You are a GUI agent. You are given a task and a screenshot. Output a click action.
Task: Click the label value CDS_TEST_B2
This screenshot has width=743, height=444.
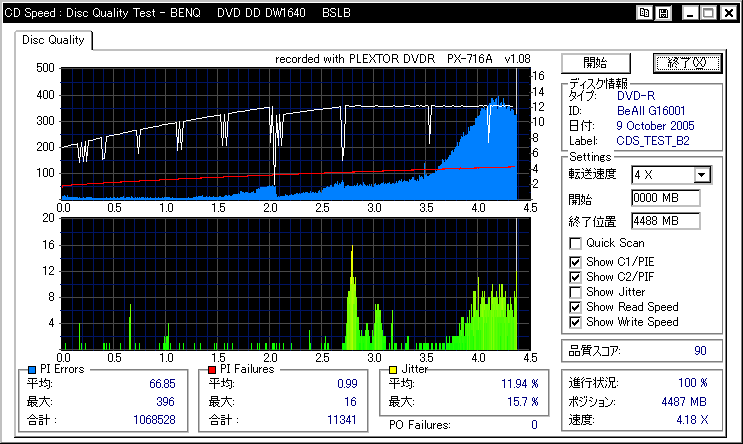click(x=653, y=141)
